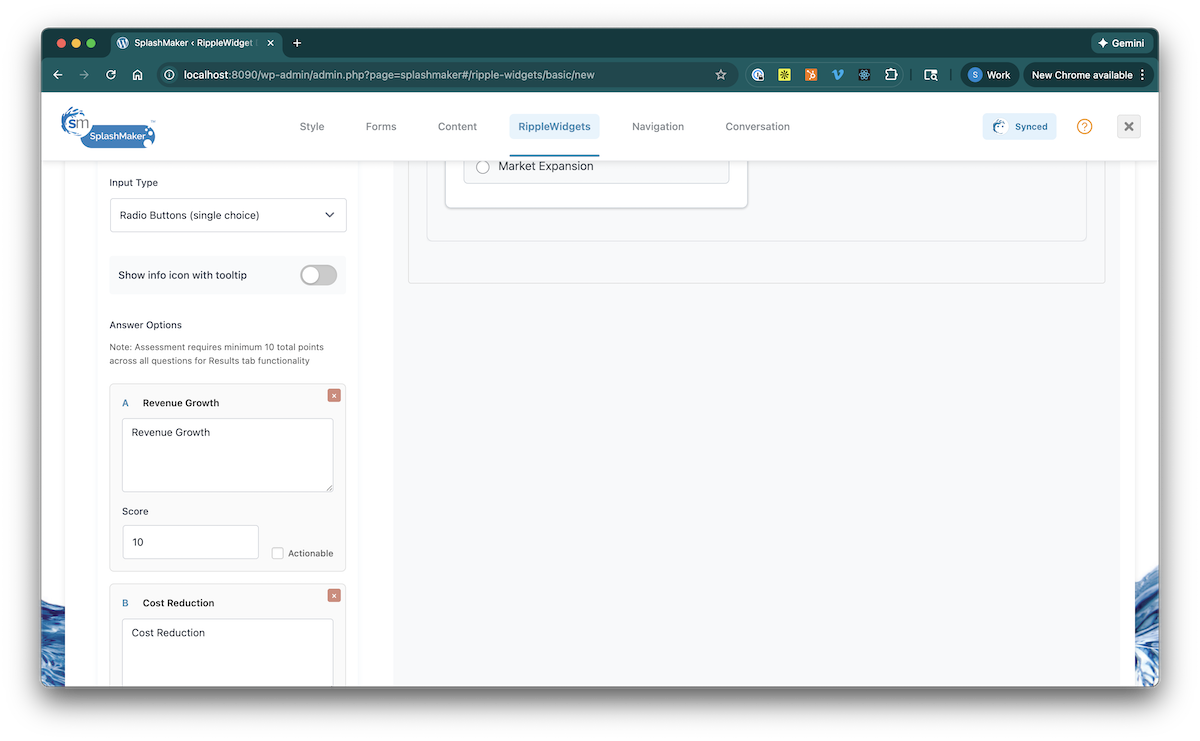The image size is (1200, 741).
Task: Switch to the Style tab
Action: 312,127
